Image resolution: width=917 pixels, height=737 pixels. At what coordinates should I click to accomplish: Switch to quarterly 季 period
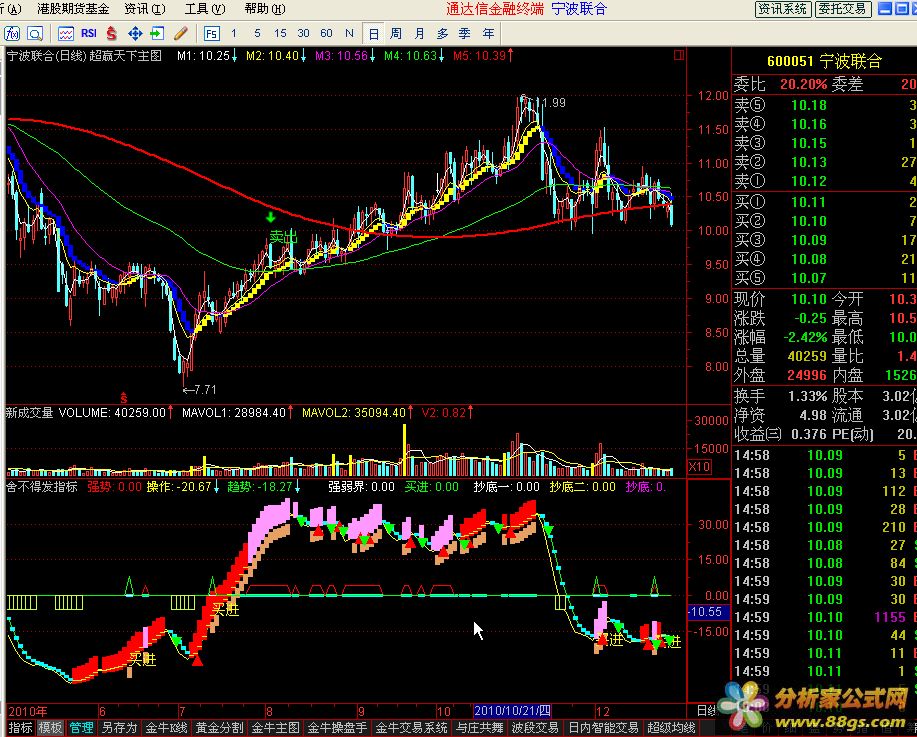pos(465,33)
